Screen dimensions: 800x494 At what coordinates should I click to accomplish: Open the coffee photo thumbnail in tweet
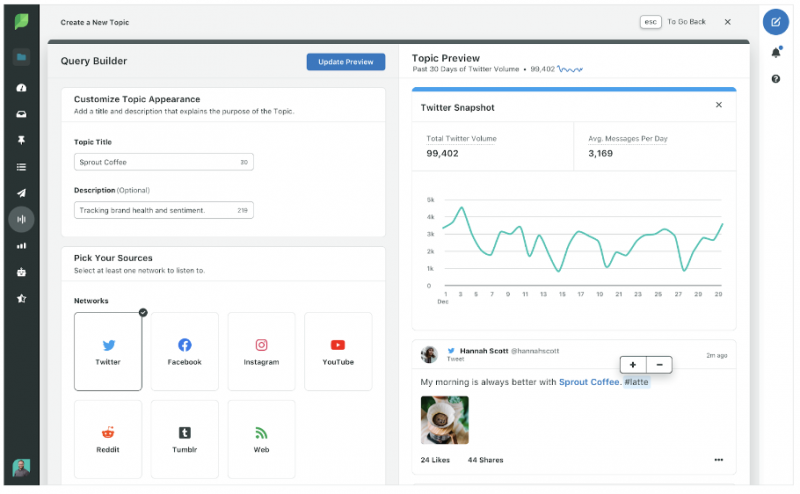coord(444,420)
